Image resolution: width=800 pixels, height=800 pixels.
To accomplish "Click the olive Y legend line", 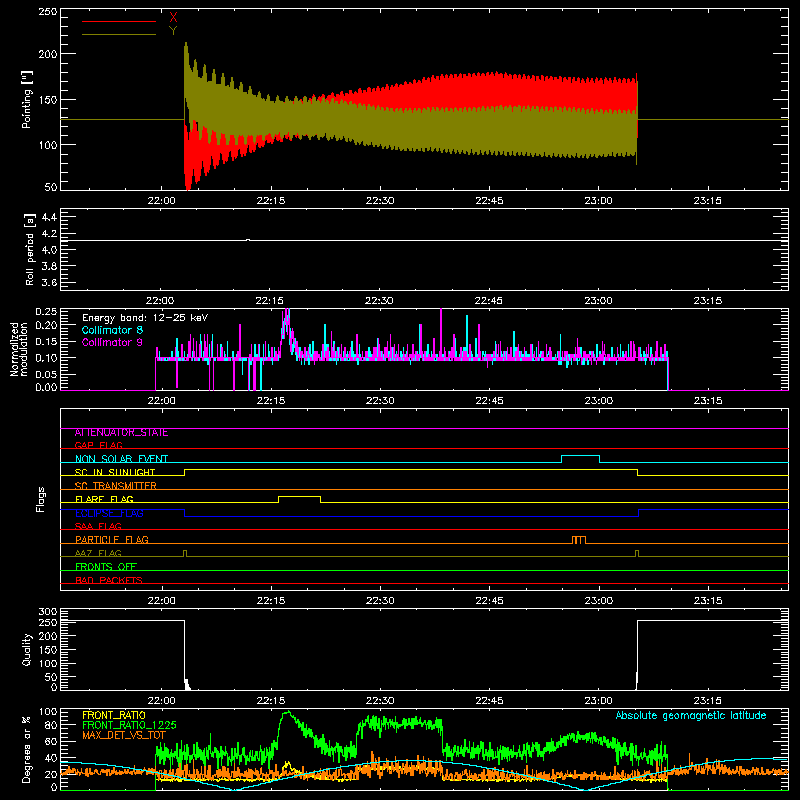I will (119, 34).
